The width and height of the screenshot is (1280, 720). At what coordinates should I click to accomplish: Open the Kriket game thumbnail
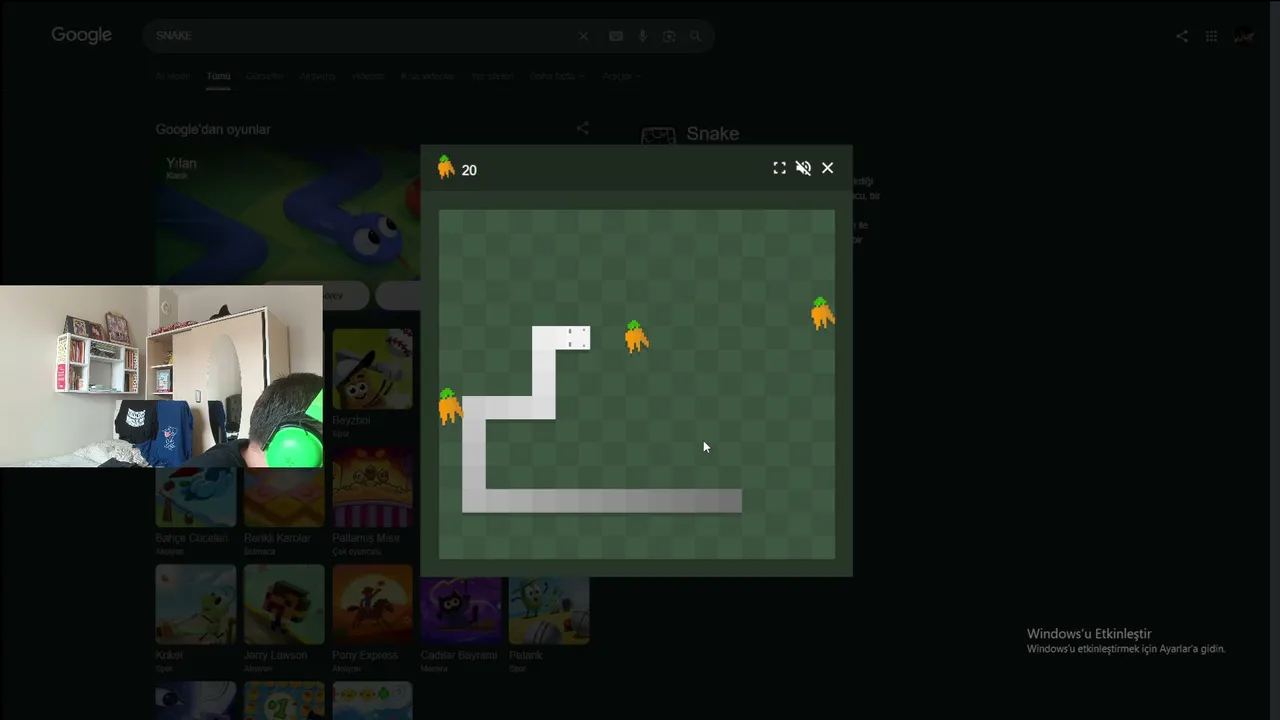(196, 604)
